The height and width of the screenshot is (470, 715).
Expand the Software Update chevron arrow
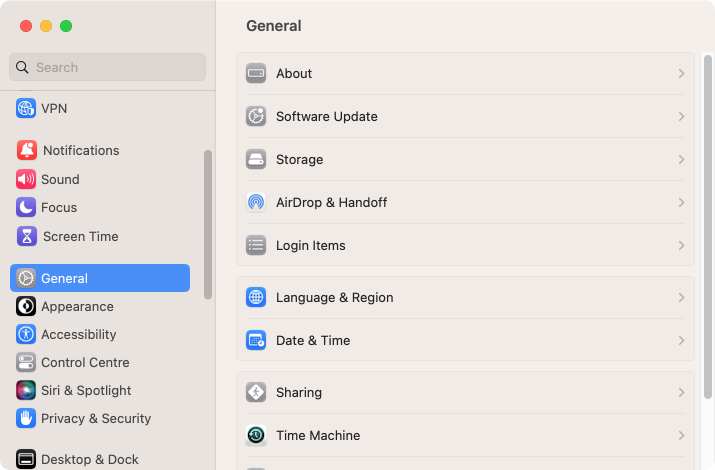tap(681, 117)
